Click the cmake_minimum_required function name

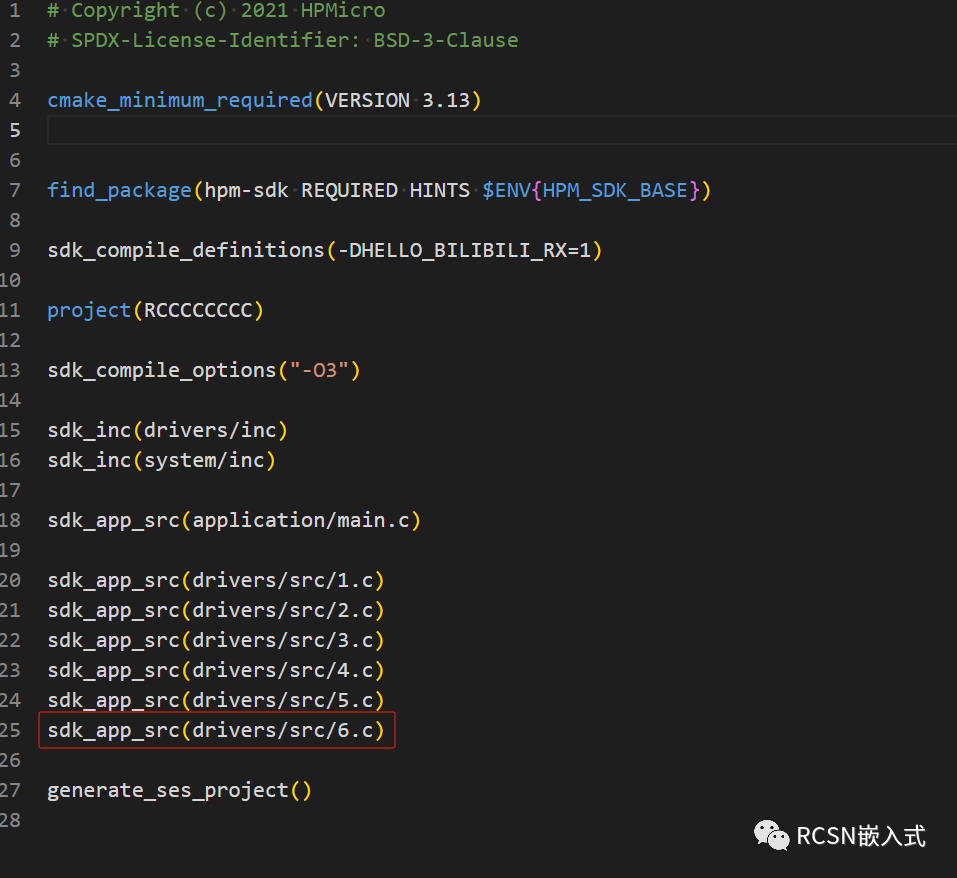pos(179,100)
